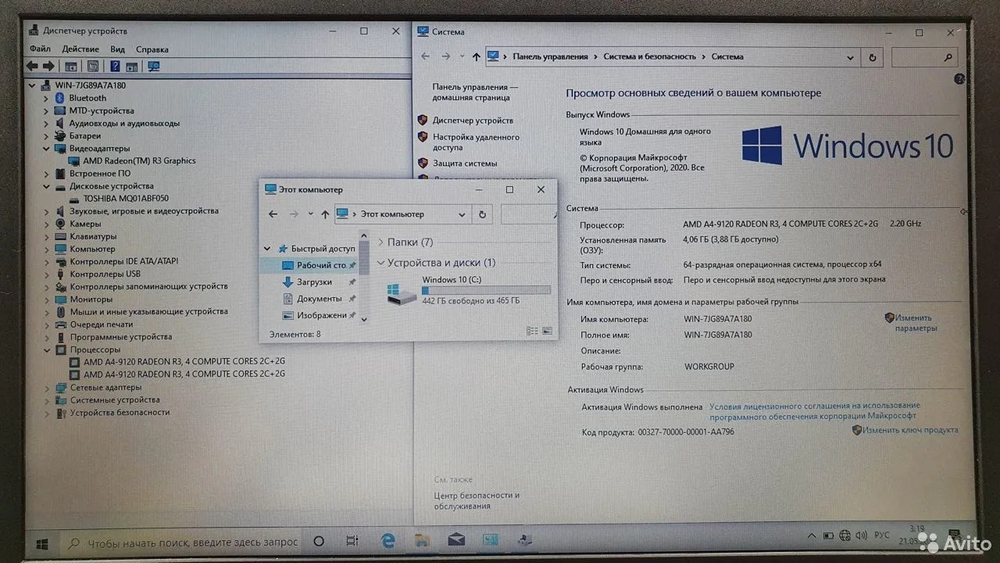
Task: Click the taskbar search box
Action: pyautogui.click(x=182, y=543)
